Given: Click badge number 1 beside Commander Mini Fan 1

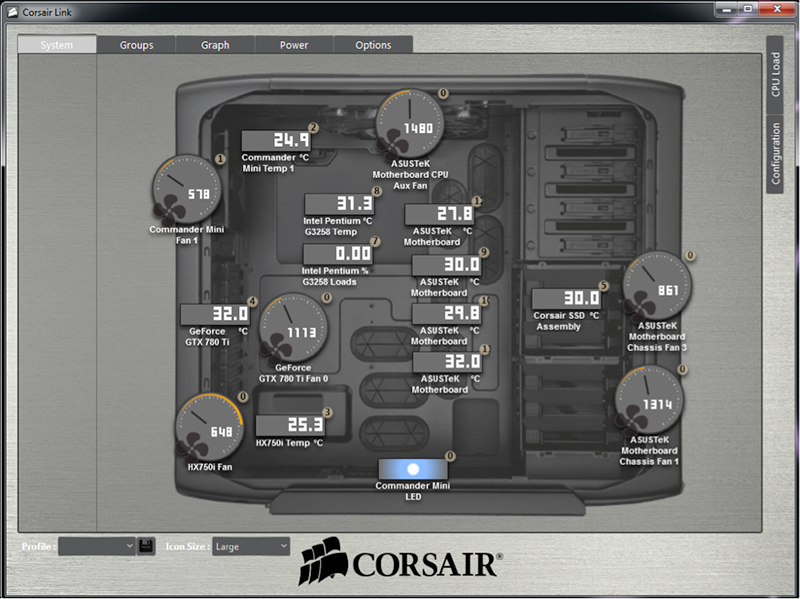Looking at the screenshot, I should point(220,159).
